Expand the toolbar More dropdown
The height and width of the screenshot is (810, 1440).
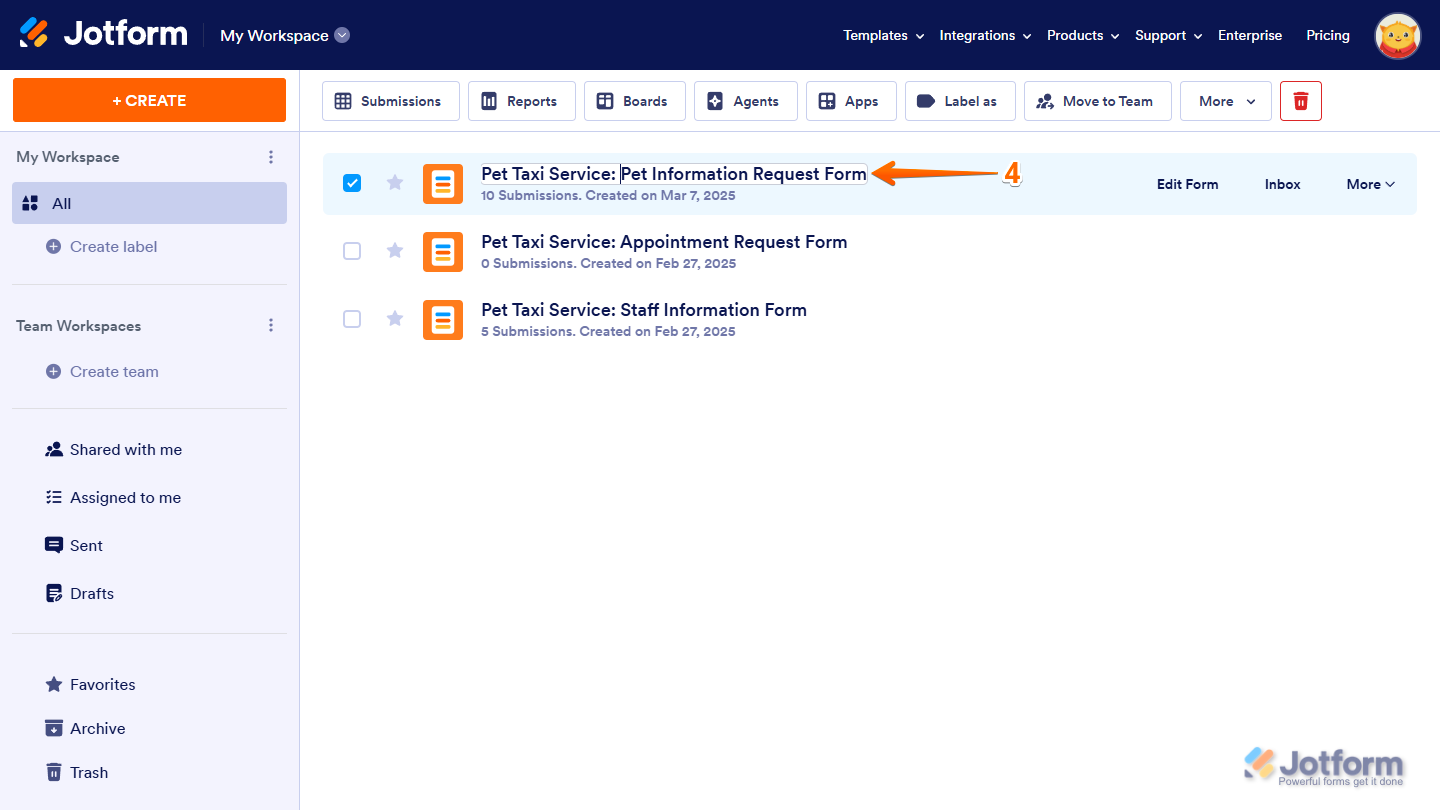coord(1226,101)
